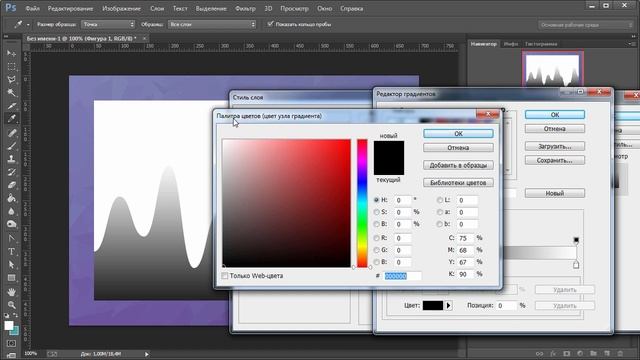Image resolution: width=640 pixels, height=360 pixels.
Task: Click 'Сохранить...' in gradient editor
Action: click(x=555, y=160)
